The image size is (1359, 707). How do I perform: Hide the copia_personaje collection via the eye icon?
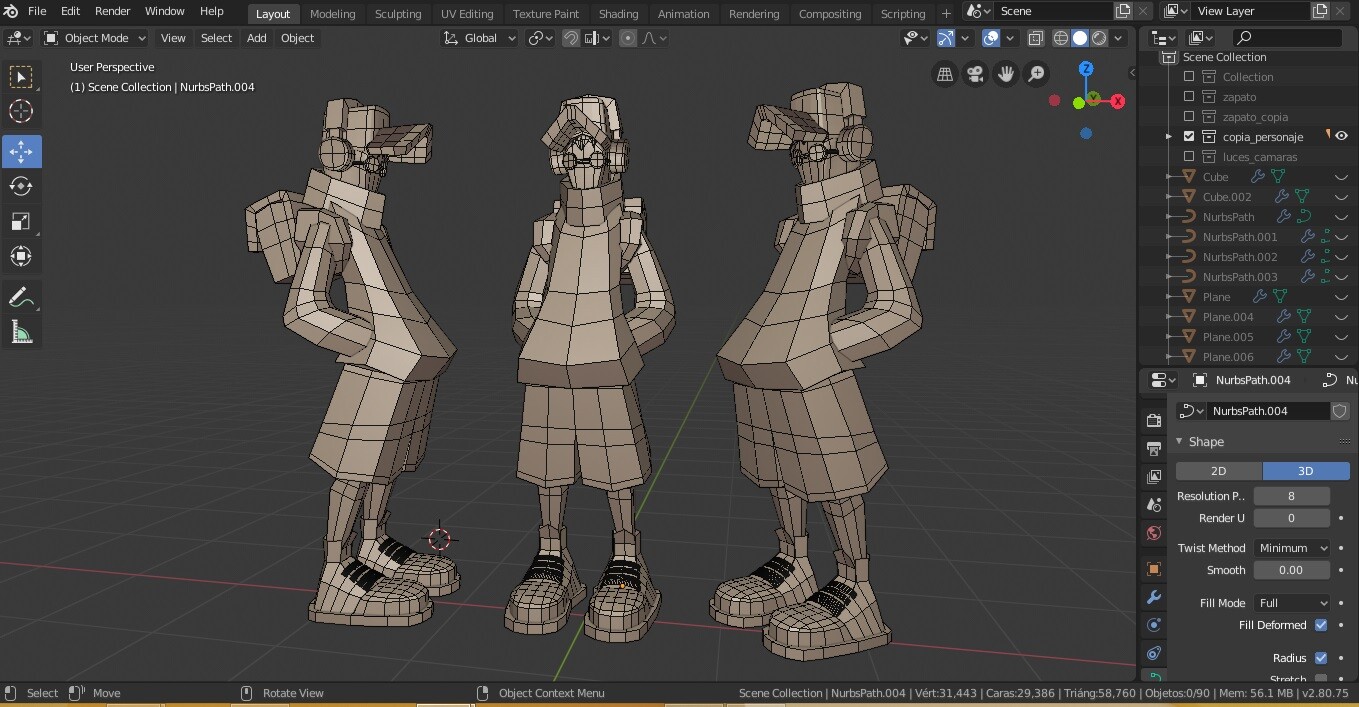(x=1341, y=136)
